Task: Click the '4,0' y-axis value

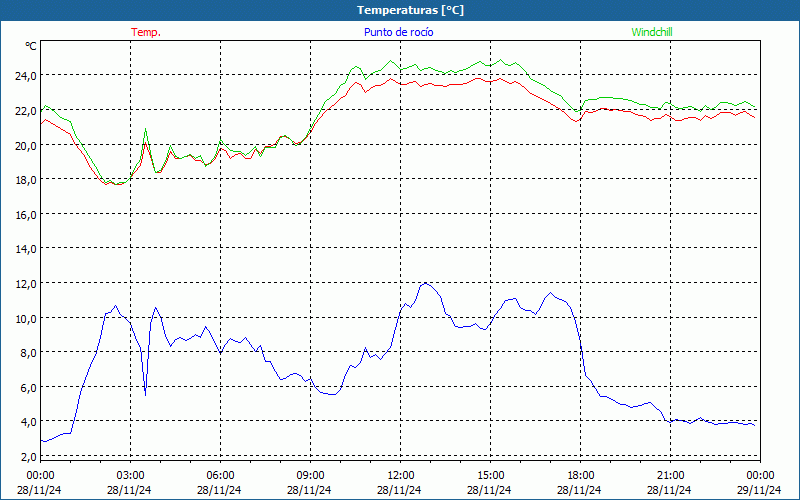Action: pos(28,422)
